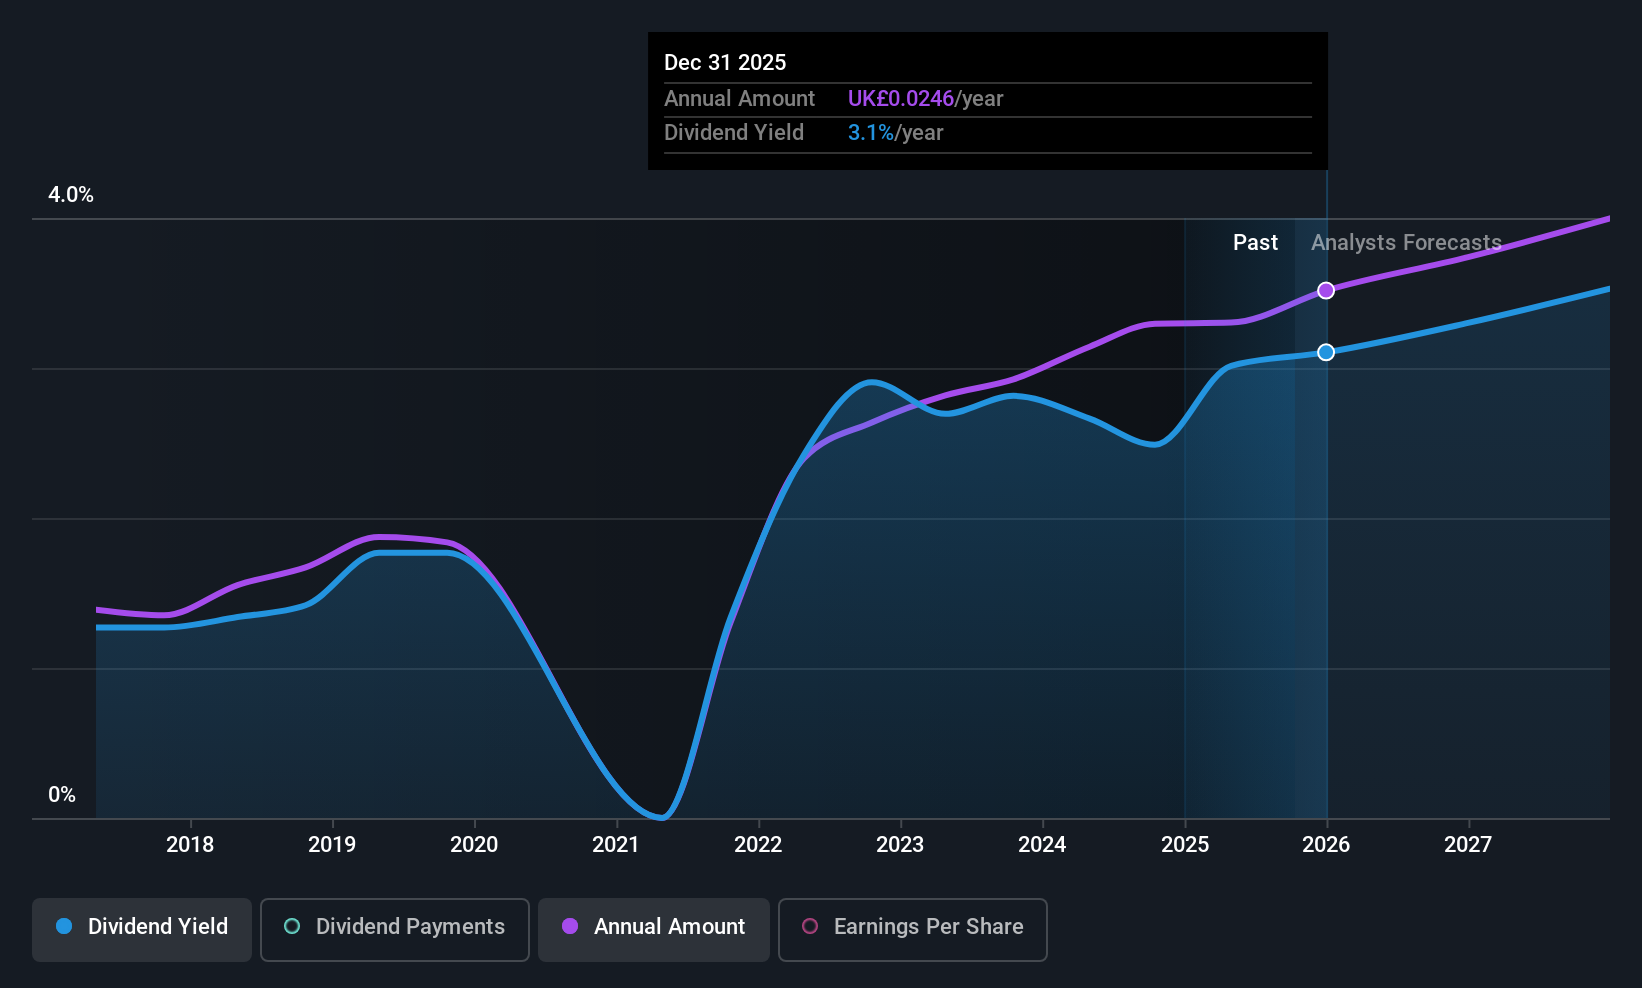This screenshot has height=988, width=1642.
Task: Click the 2024 x-axis label
Action: pos(1042,844)
